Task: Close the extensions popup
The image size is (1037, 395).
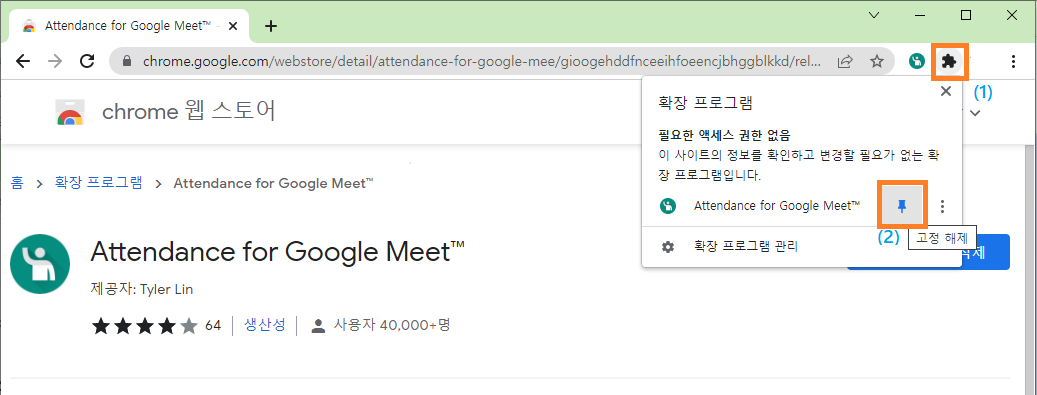Action: 946,91
